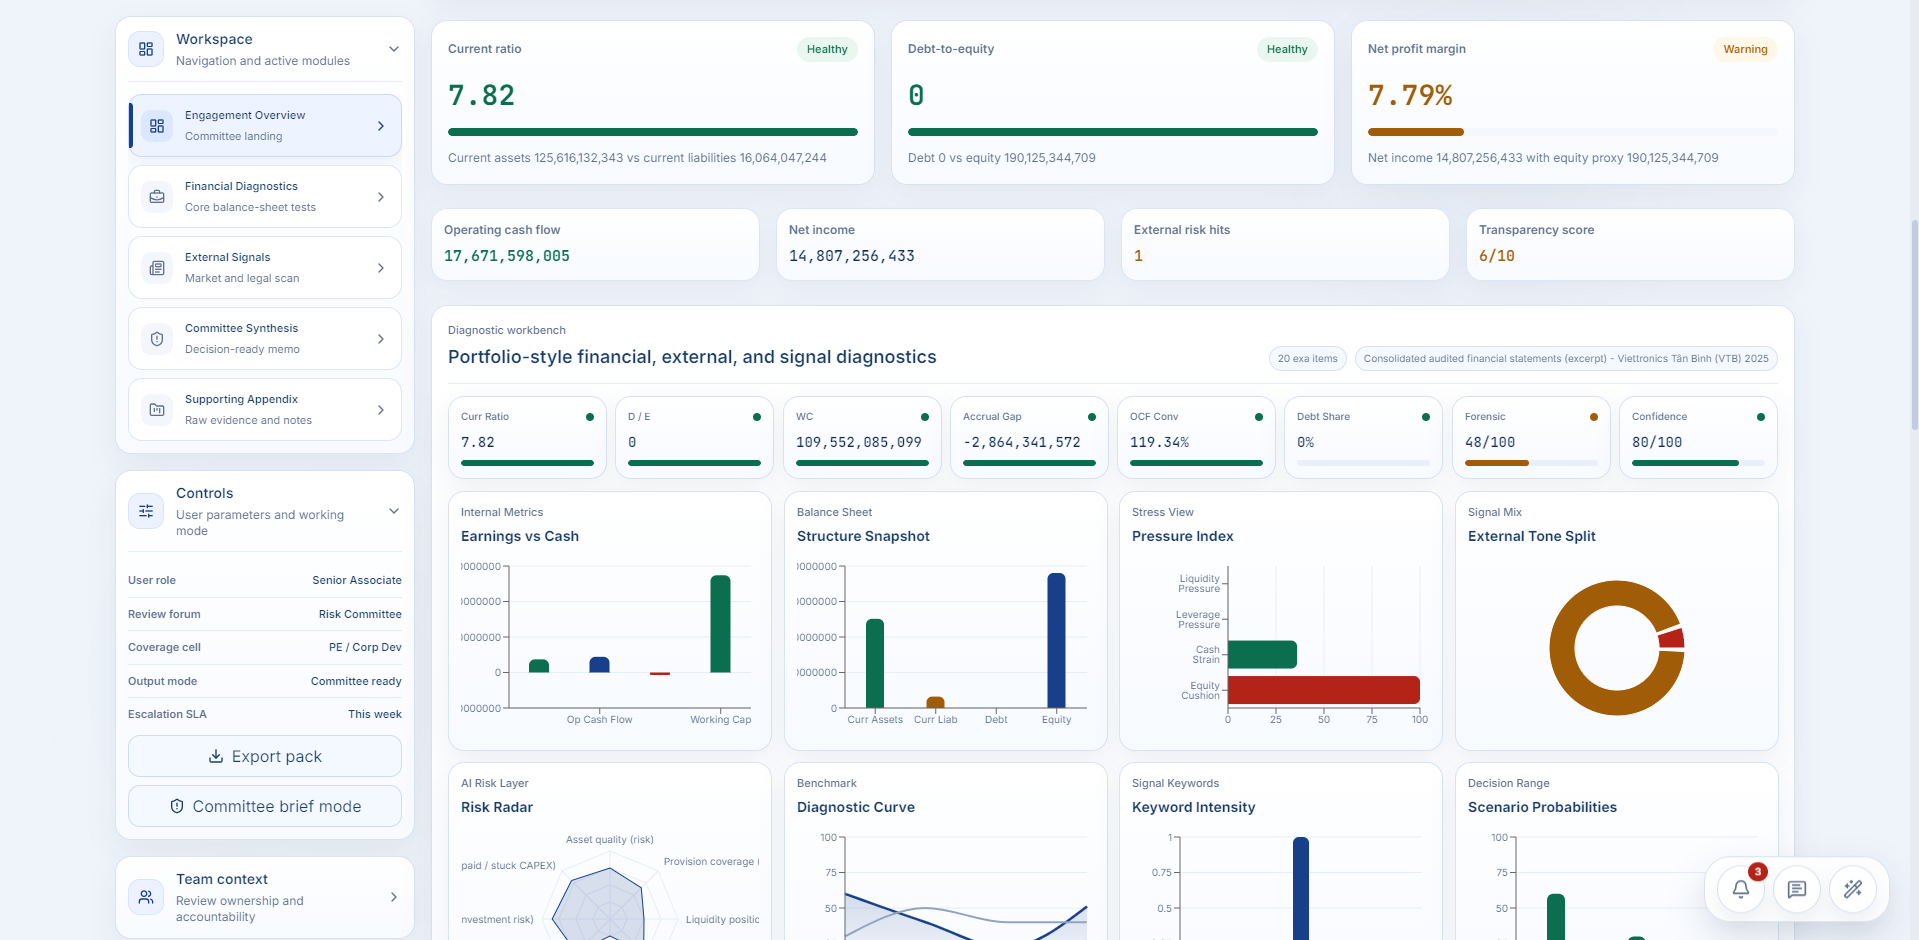This screenshot has width=1919, height=940.
Task: Click Debt Share value 0%
Action: [x=1305, y=442]
